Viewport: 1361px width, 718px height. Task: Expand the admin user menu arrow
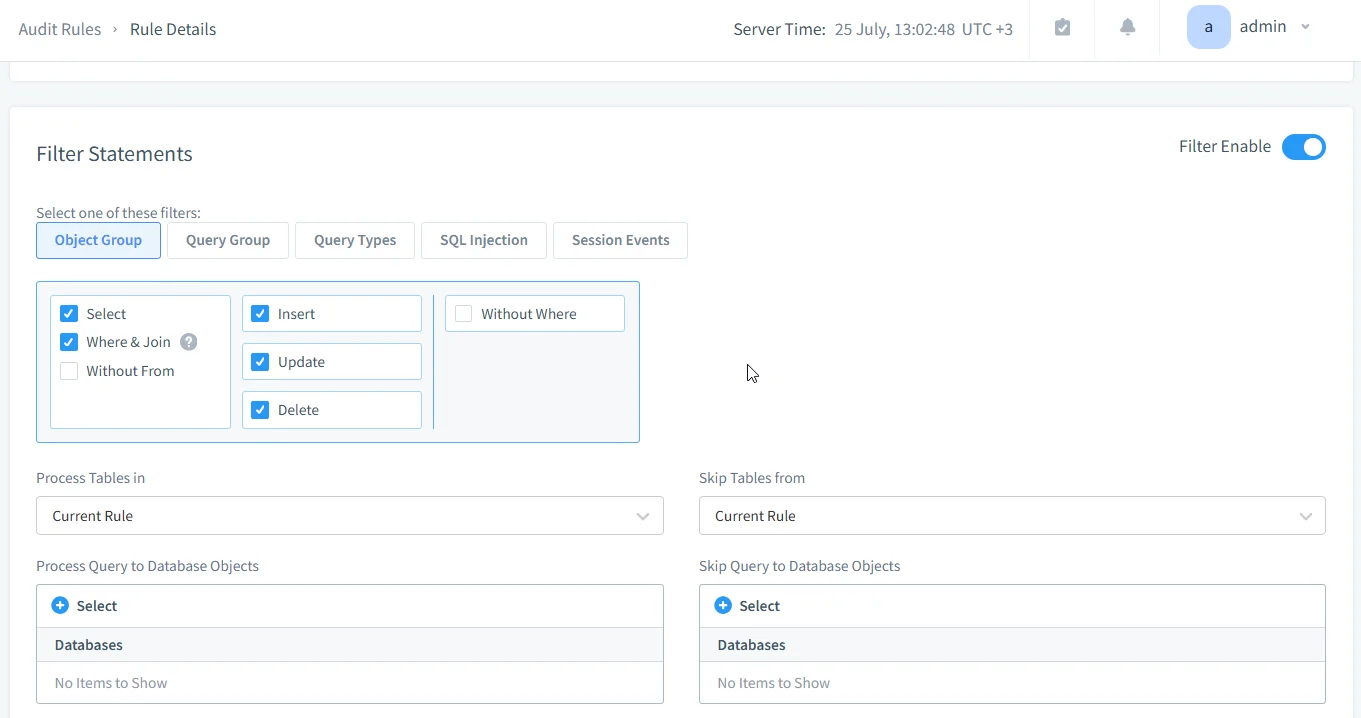coord(1305,28)
